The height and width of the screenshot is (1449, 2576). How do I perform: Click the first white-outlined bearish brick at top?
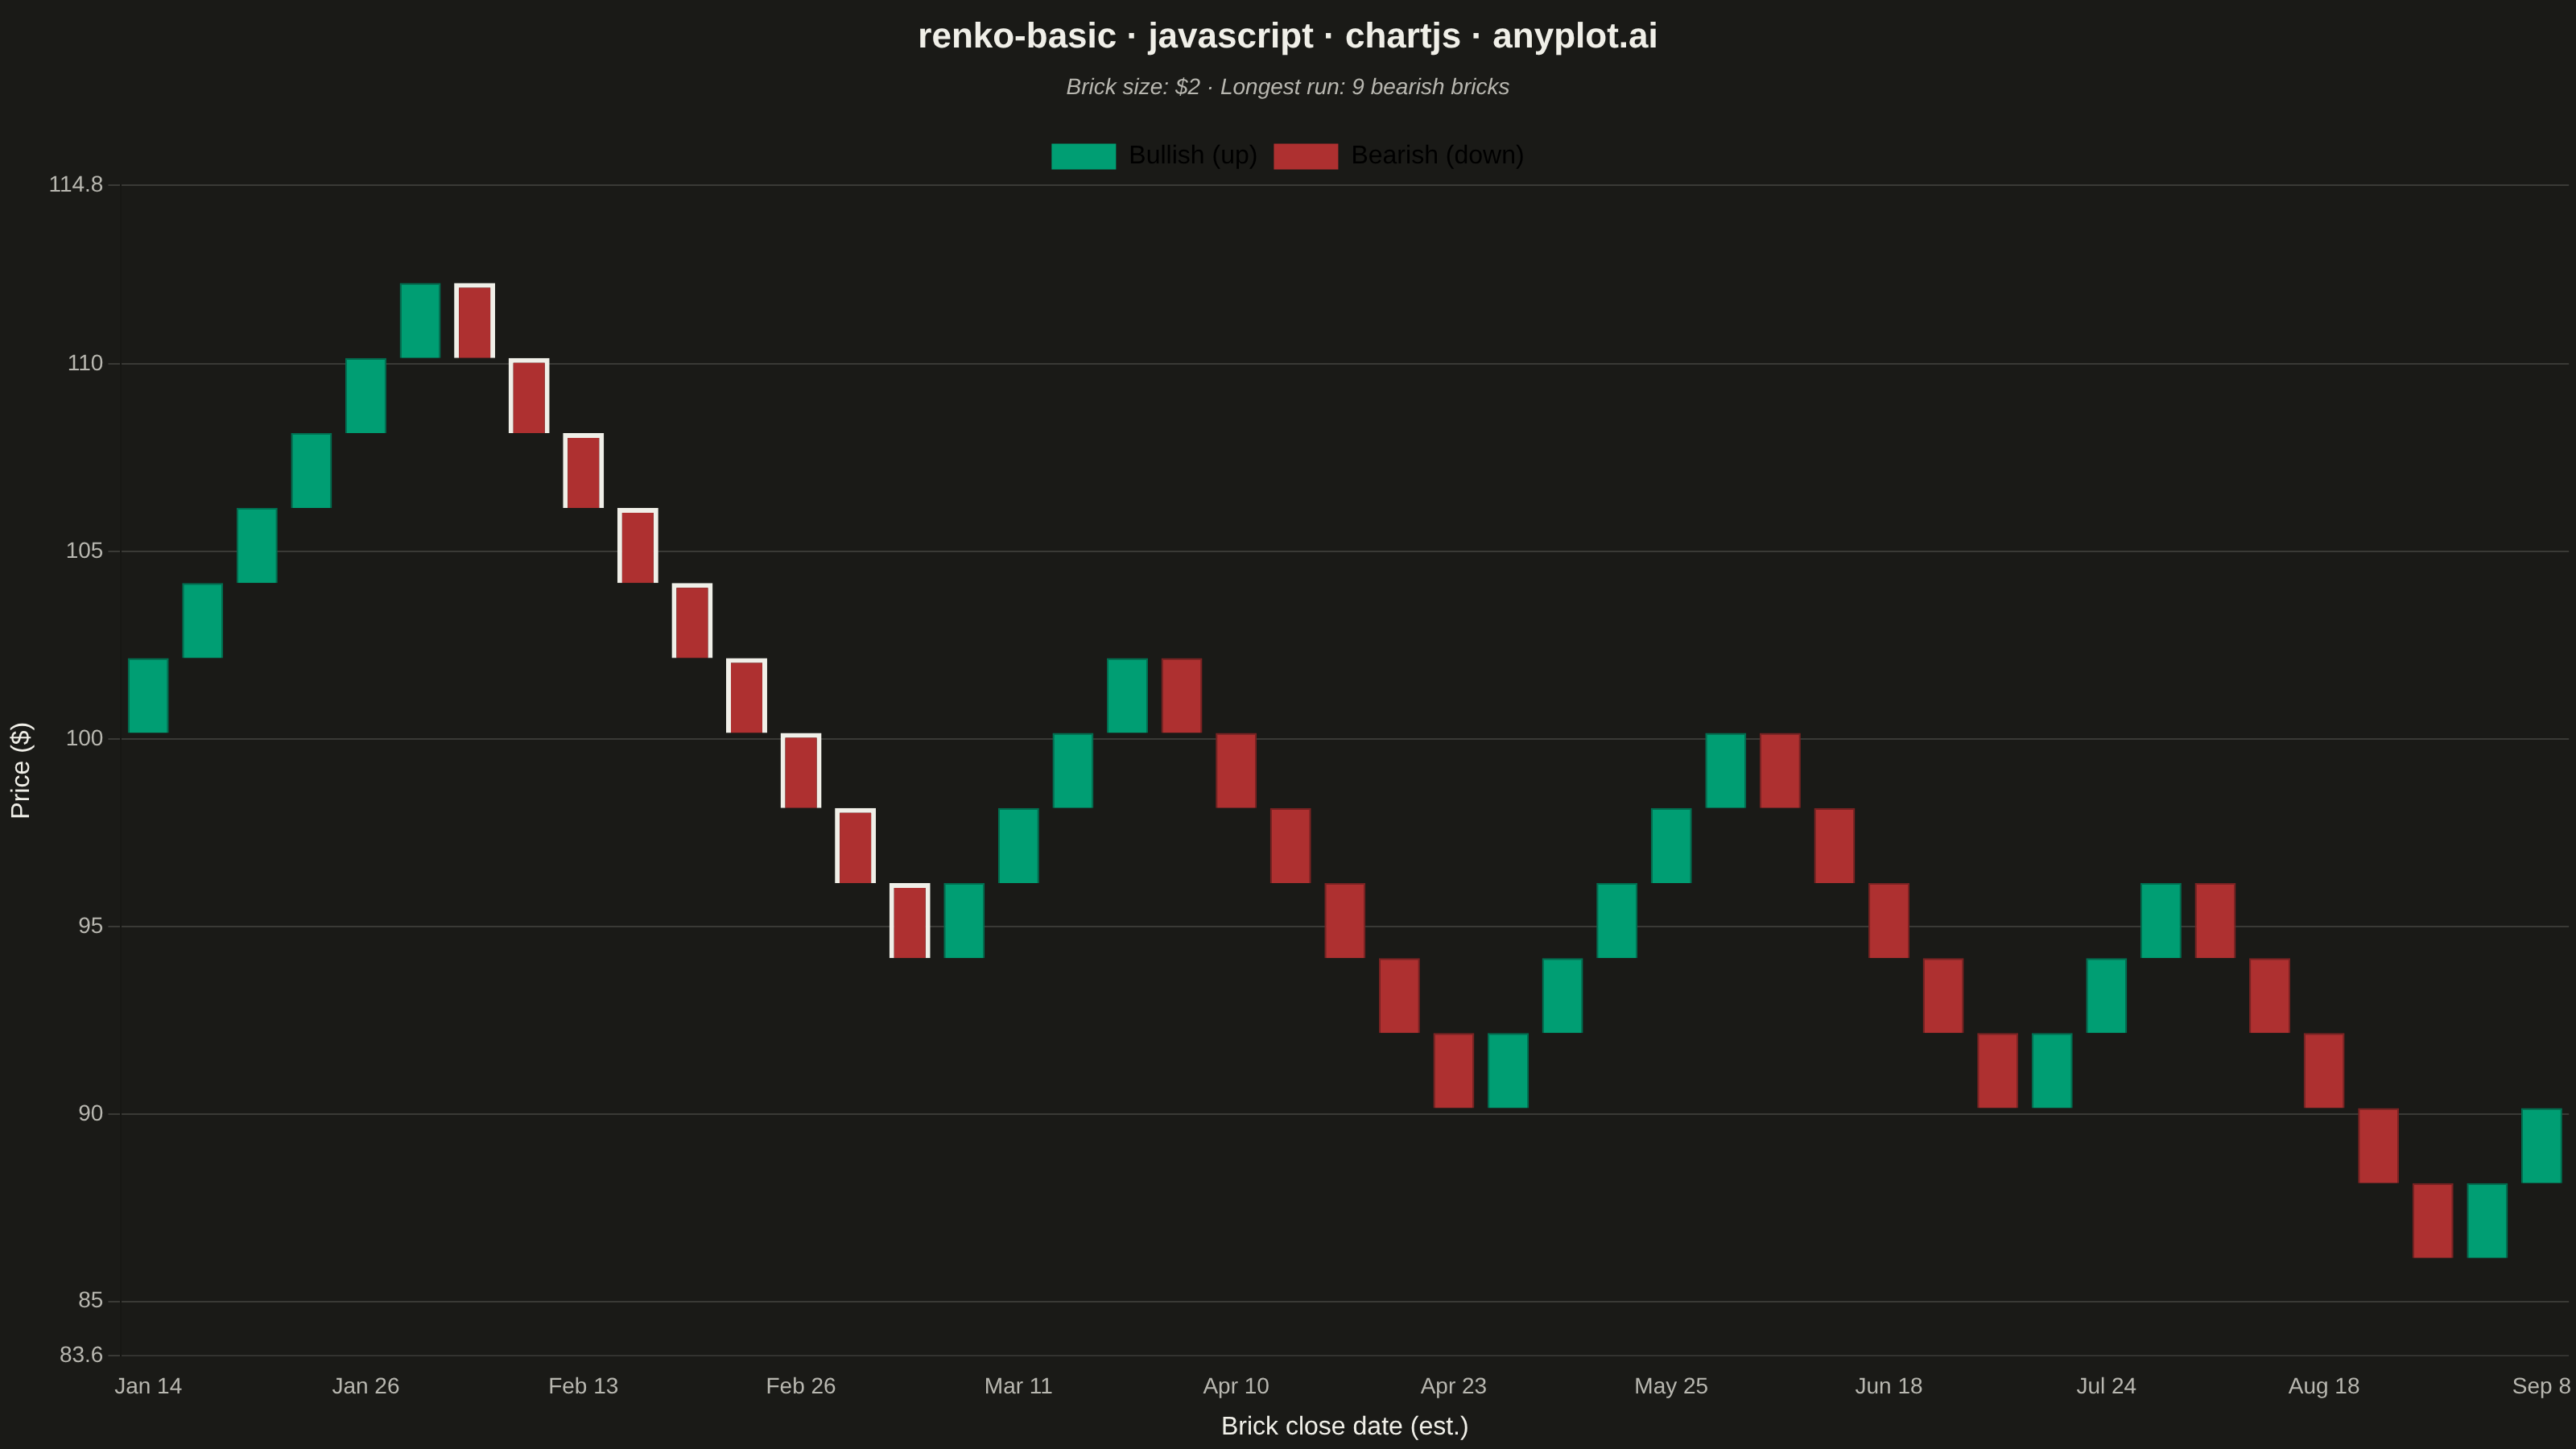tap(474, 320)
